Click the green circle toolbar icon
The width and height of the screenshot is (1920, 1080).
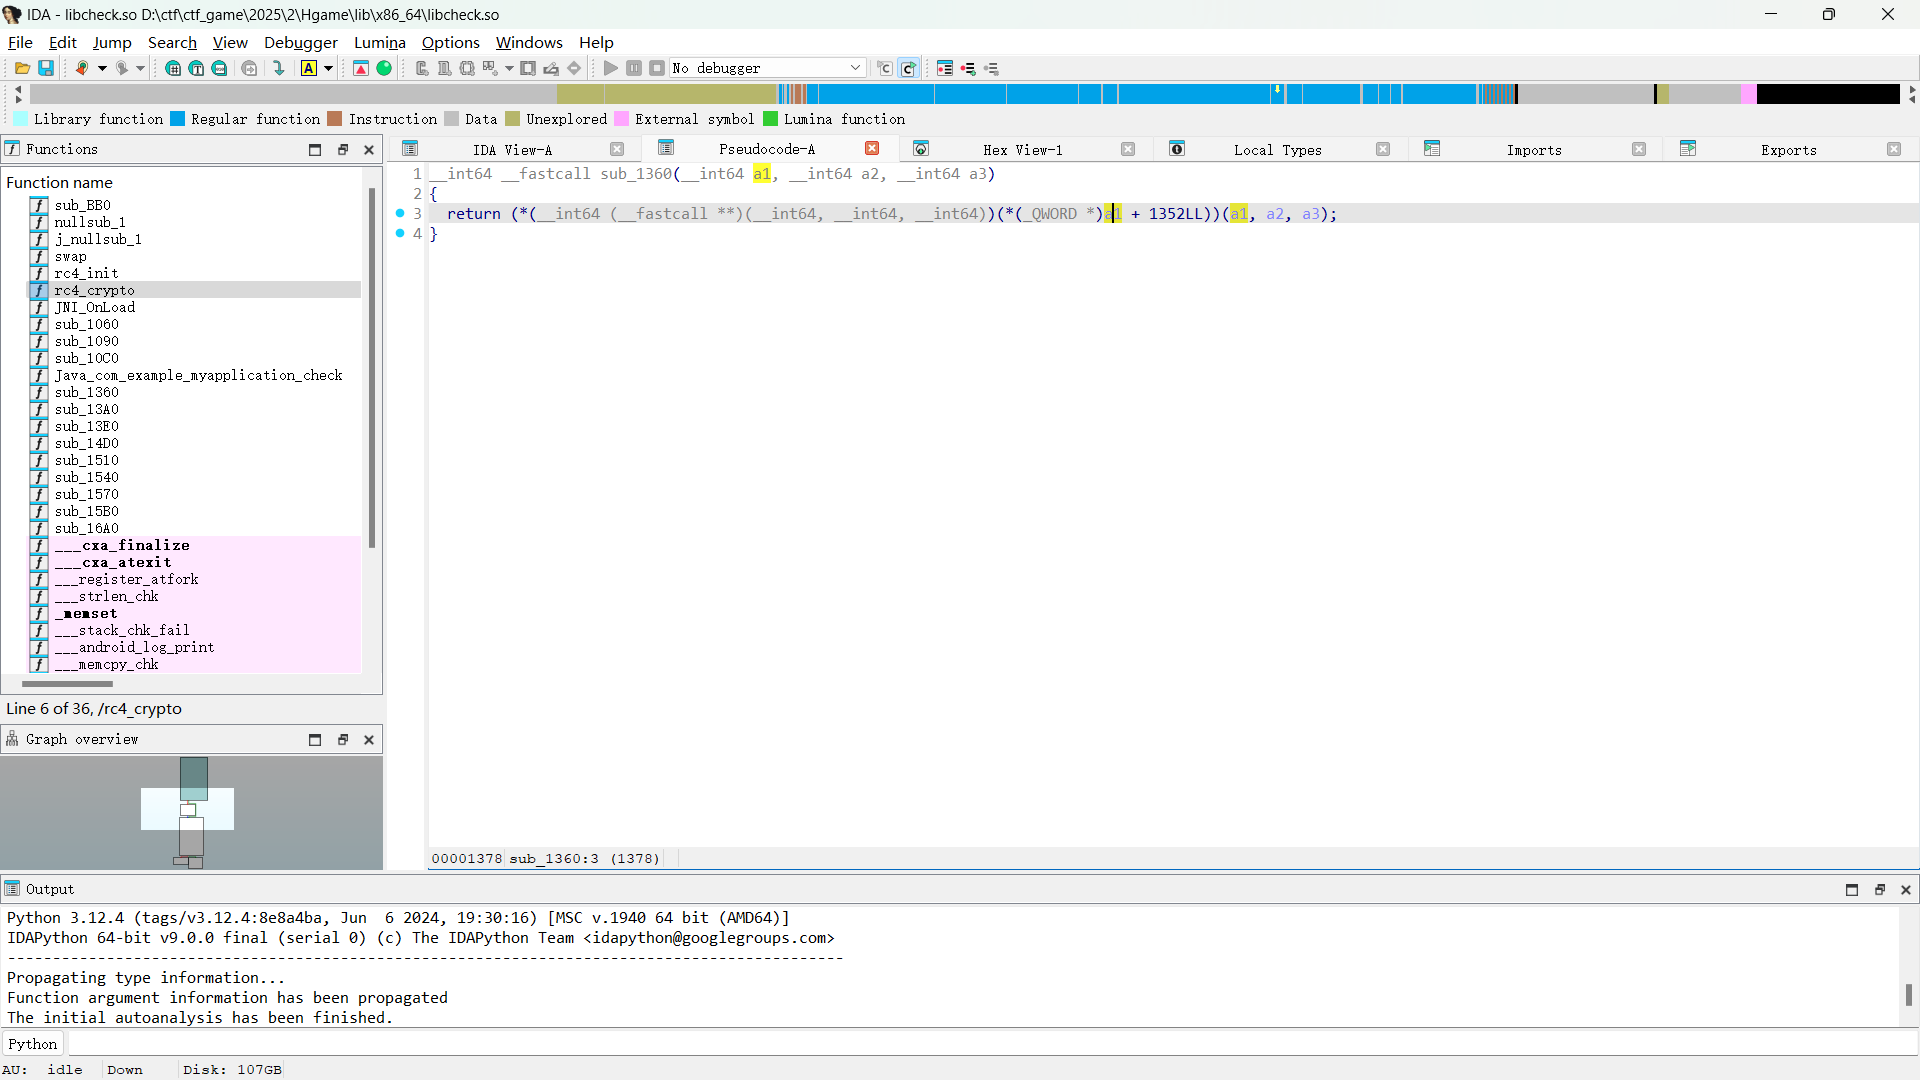tap(384, 68)
